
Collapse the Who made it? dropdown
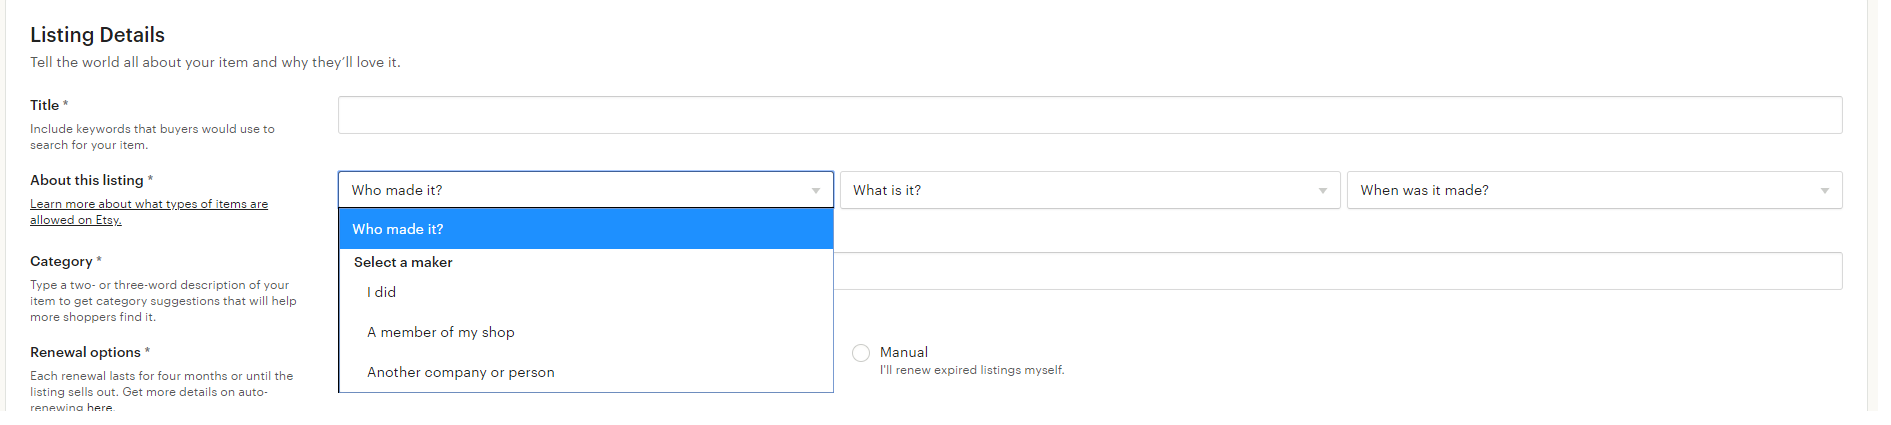coord(586,190)
